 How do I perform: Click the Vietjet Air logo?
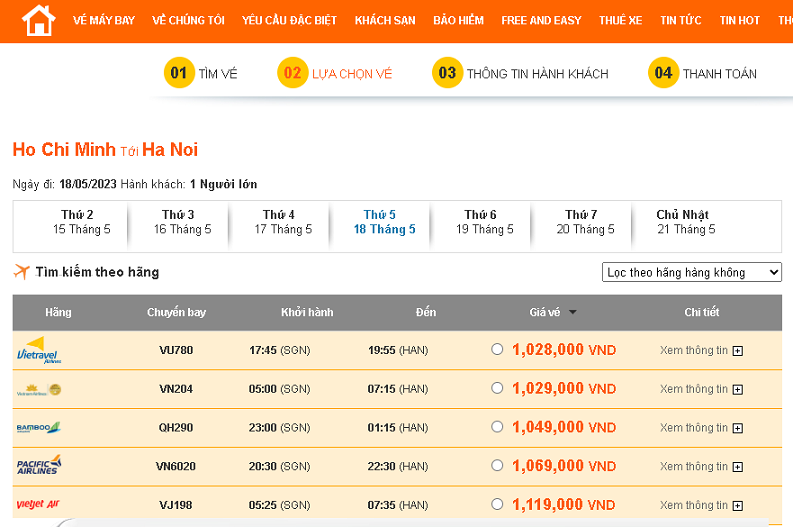38,504
